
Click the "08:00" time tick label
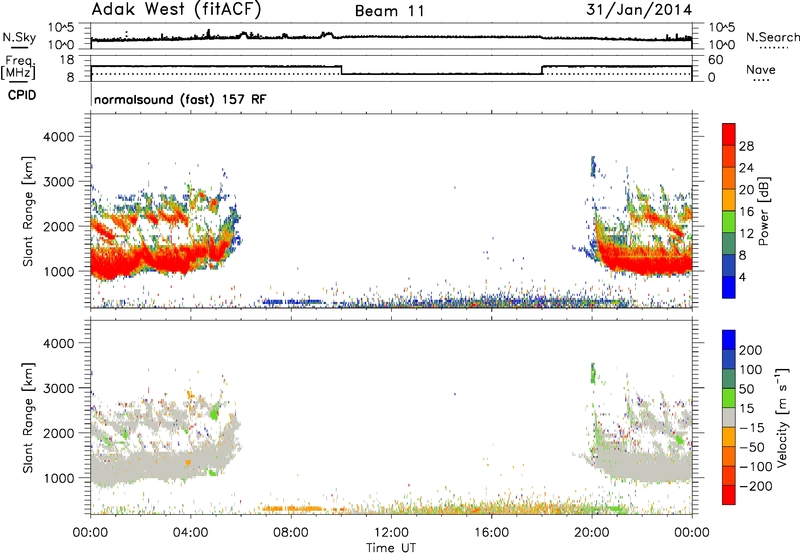pyautogui.click(x=291, y=533)
